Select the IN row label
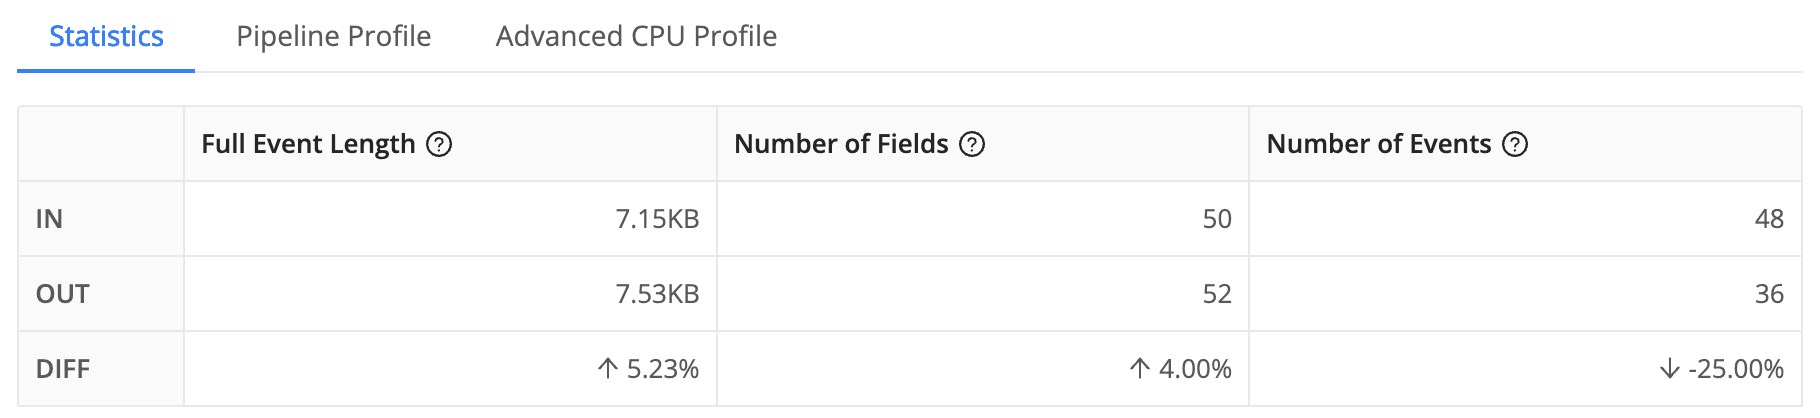The image size is (1820, 418). 49,219
